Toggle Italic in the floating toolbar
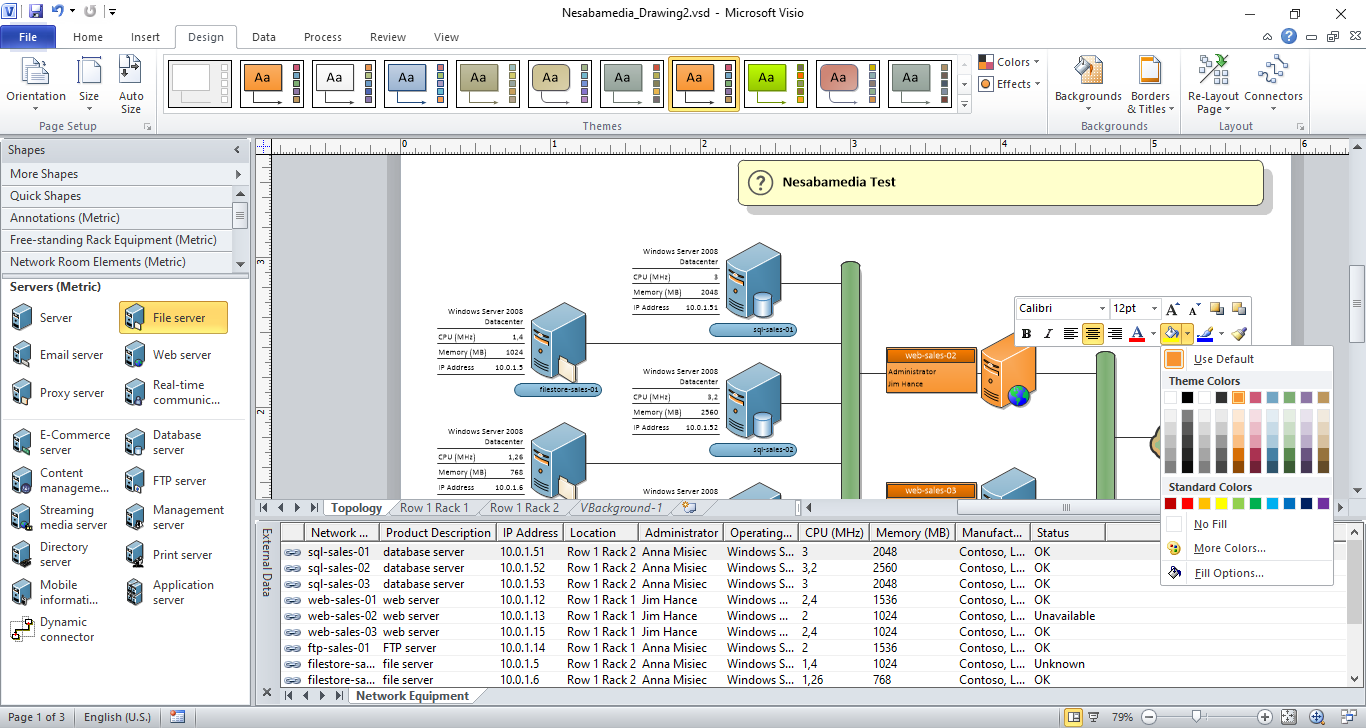 [x=1048, y=334]
